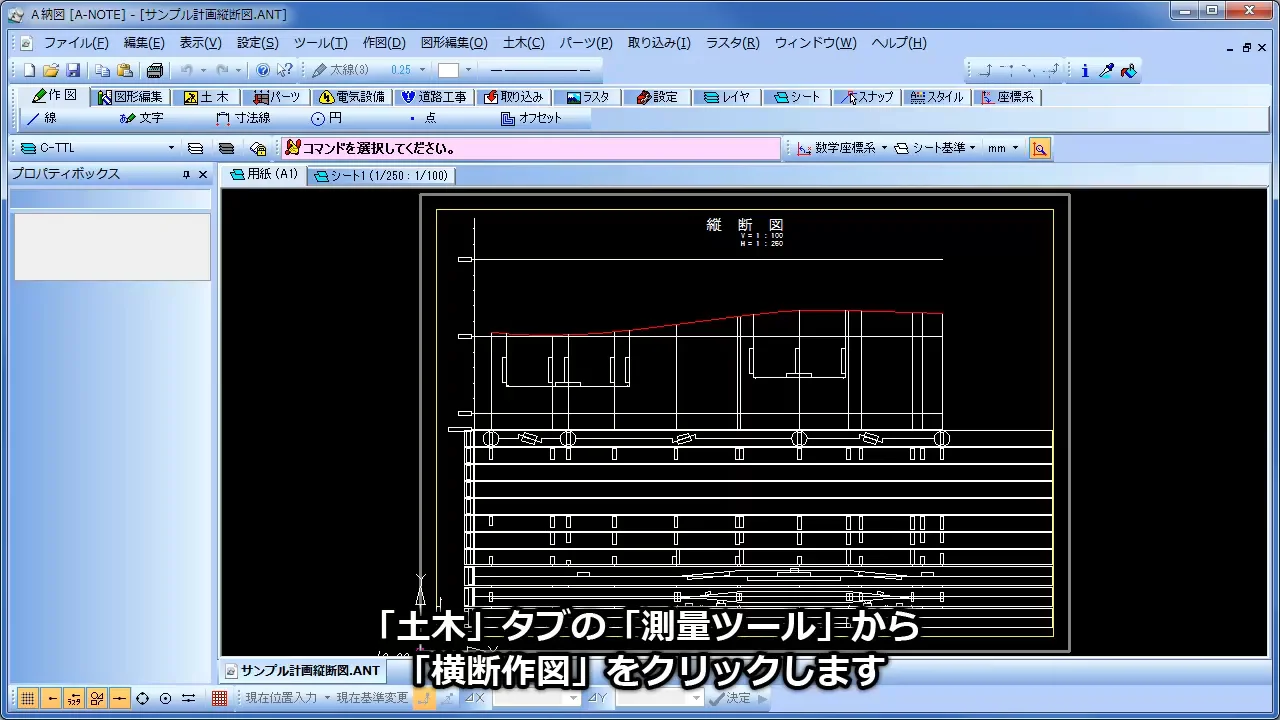
Task: Pick attributes with the eyedropper icon
Action: pos(1107,70)
